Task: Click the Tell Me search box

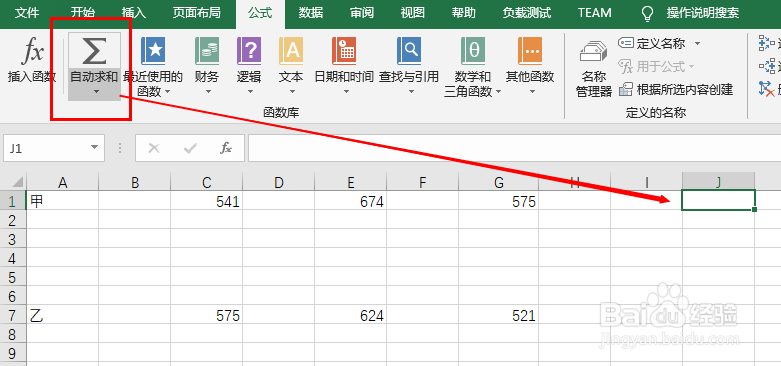Action: pos(703,13)
